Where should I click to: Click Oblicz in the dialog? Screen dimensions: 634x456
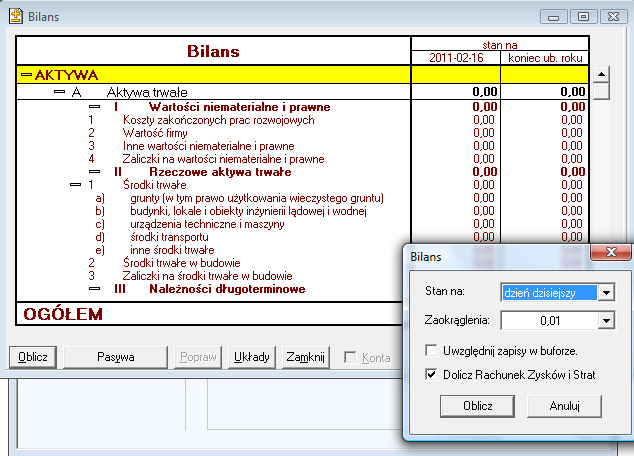(x=478, y=406)
